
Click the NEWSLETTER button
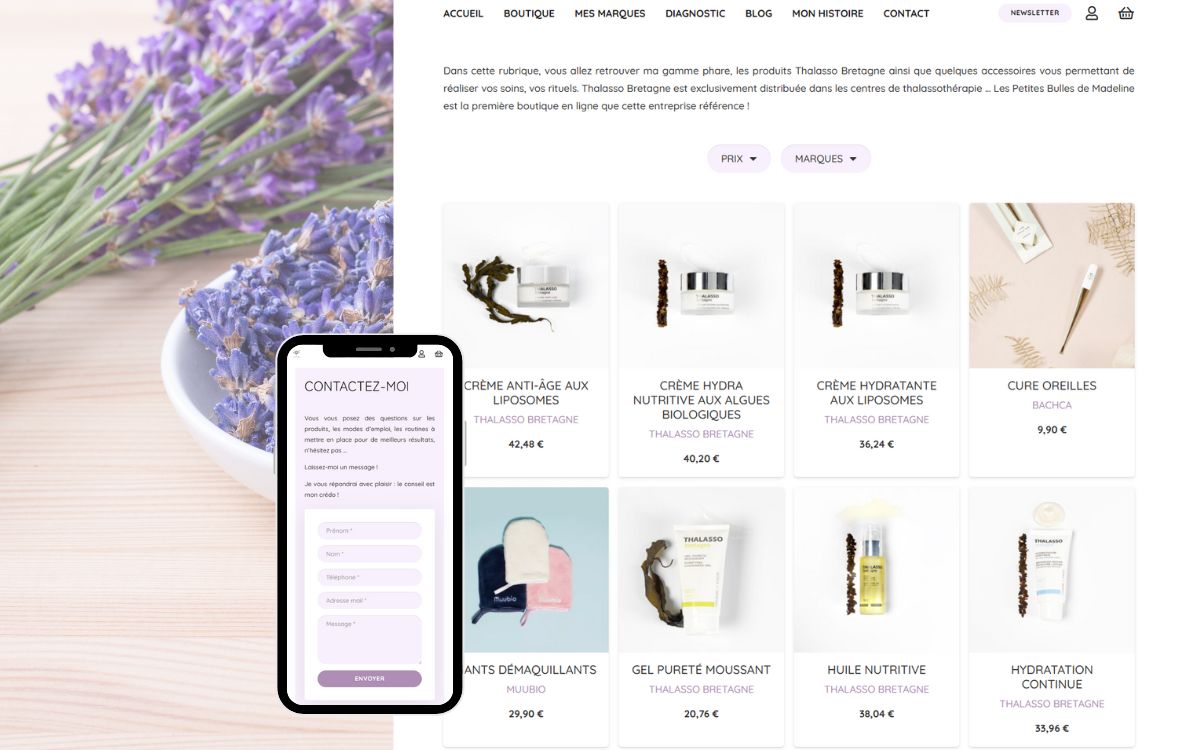pos(1034,13)
